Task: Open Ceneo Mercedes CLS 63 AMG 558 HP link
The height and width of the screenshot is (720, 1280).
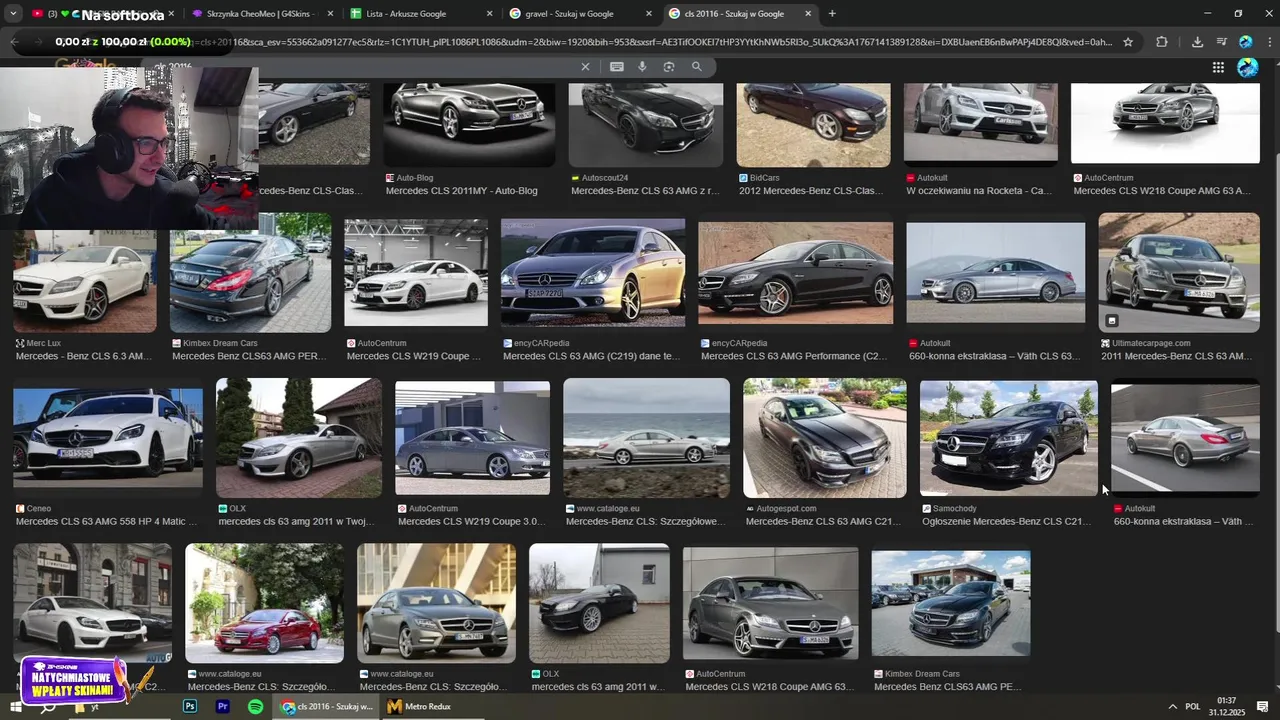Action: point(105,521)
